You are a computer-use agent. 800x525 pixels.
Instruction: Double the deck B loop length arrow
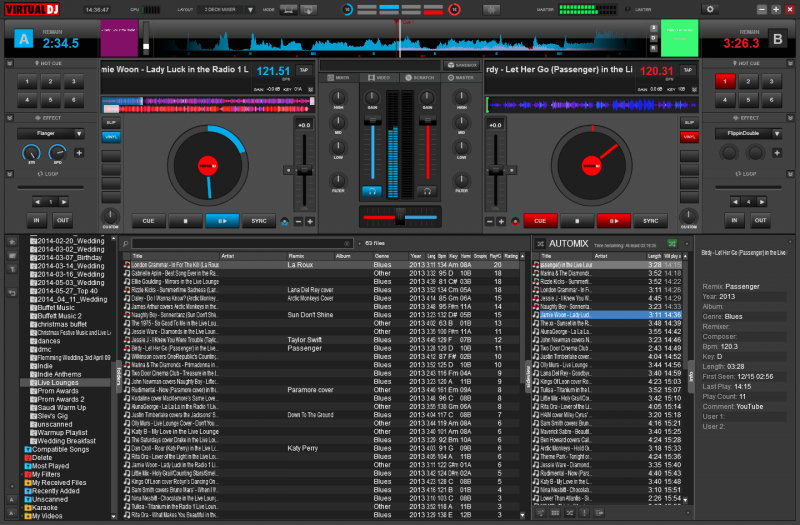click(x=761, y=202)
